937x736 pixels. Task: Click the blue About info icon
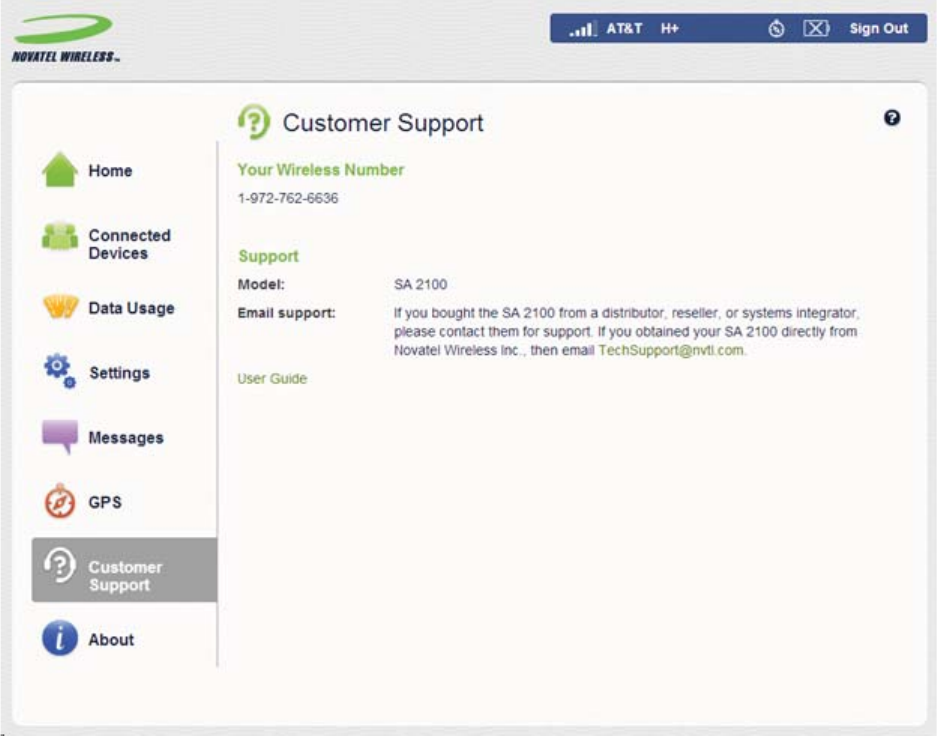[x=60, y=638]
